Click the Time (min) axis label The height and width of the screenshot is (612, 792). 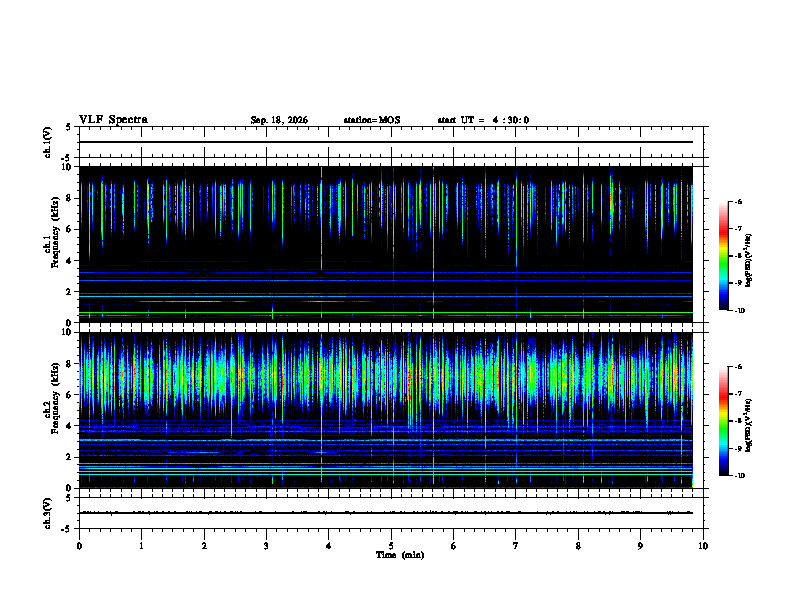pyautogui.click(x=400, y=555)
